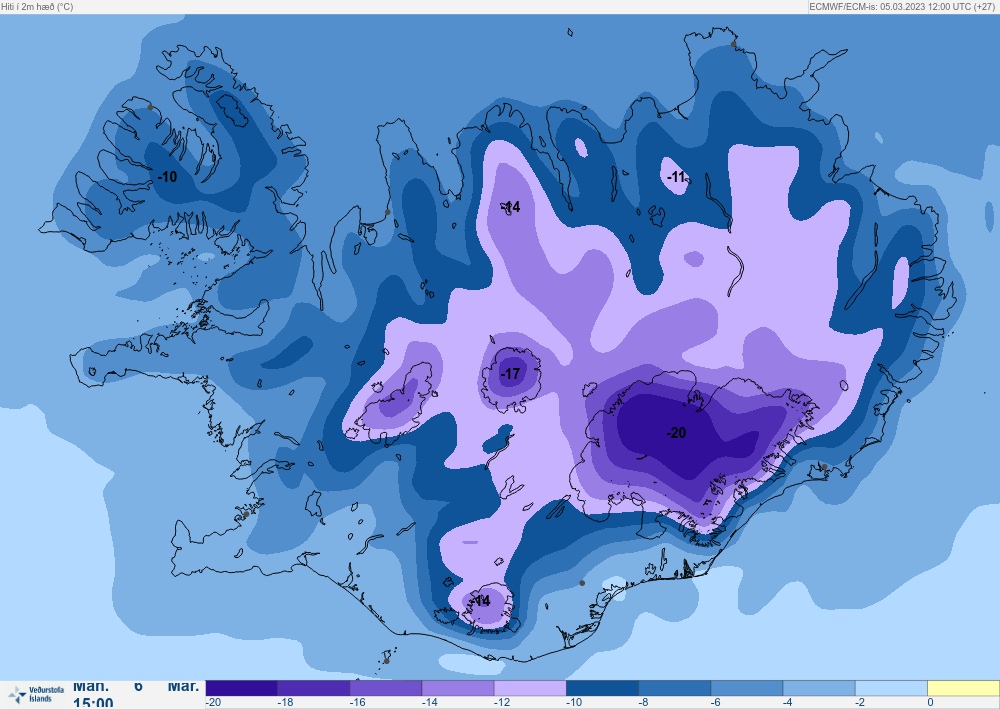Click the legend tick label -12
The height and width of the screenshot is (709, 1000).
pyautogui.click(x=502, y=703)
